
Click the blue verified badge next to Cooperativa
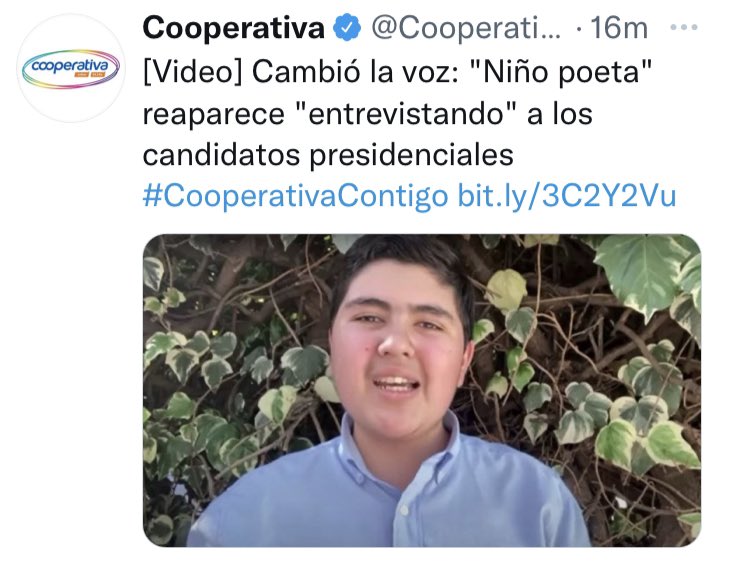[x=347, y=28]
